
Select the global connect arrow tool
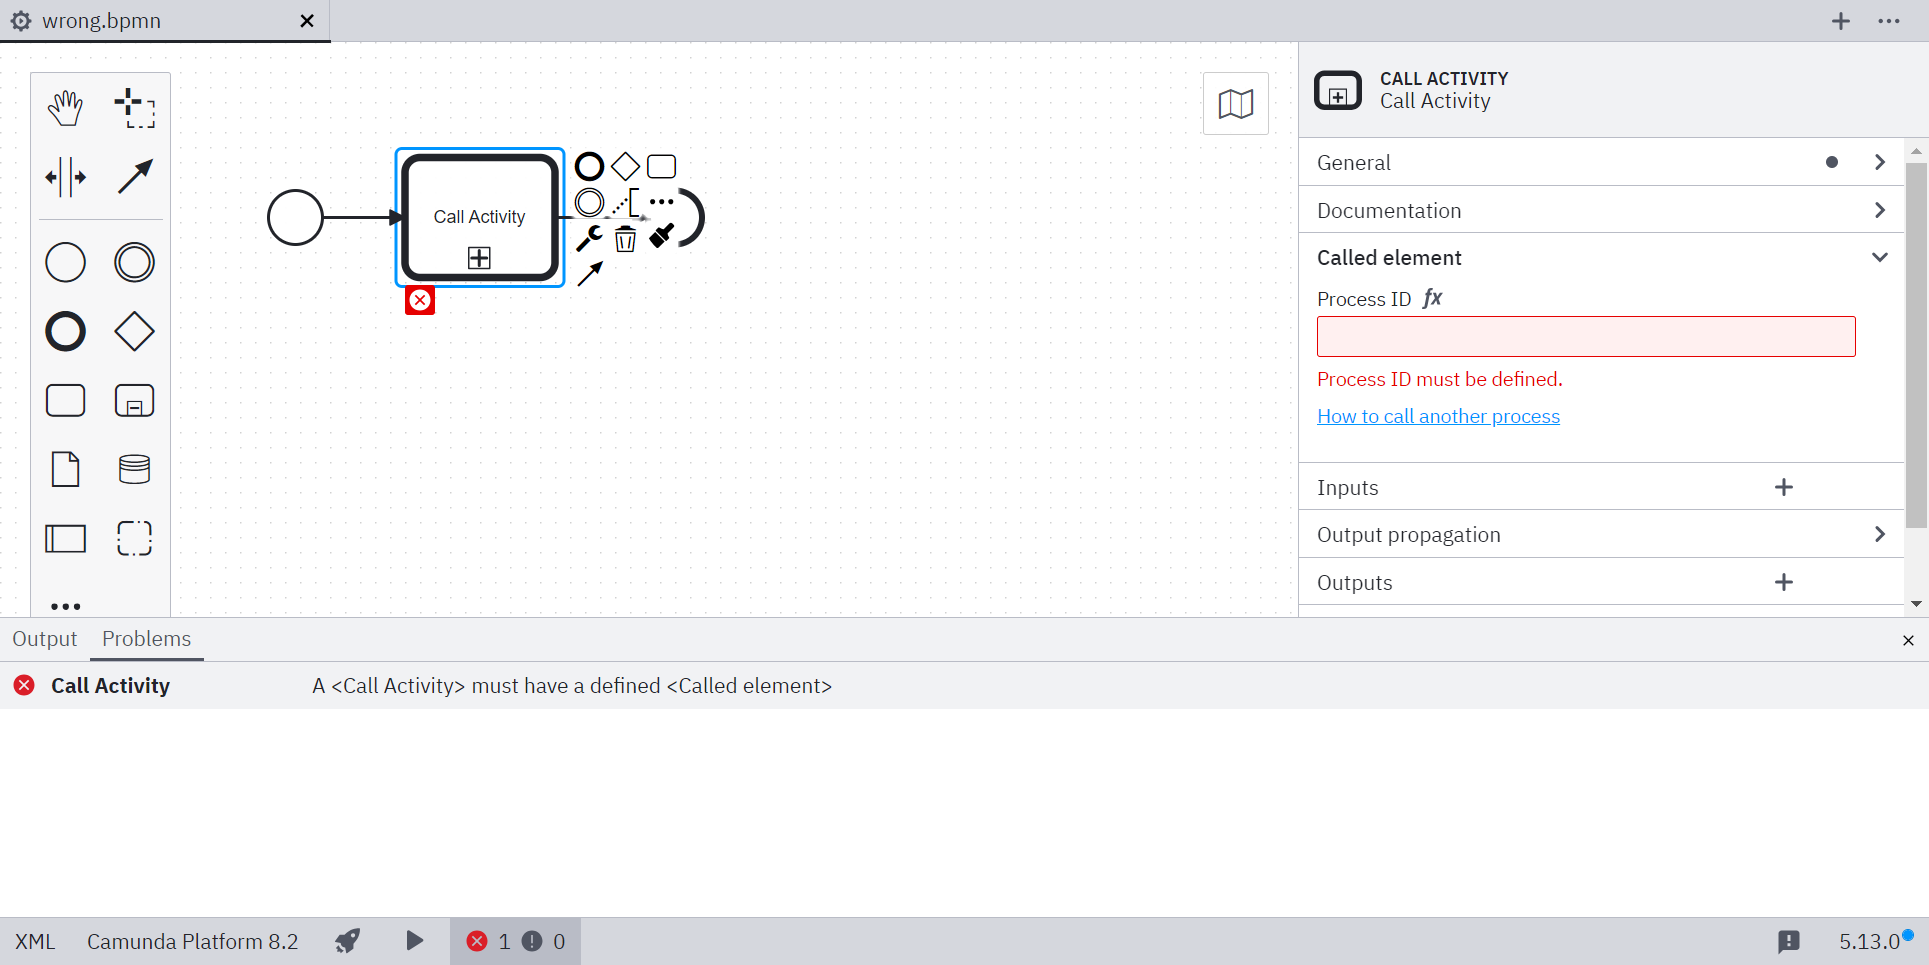click(x=135, y=177)
